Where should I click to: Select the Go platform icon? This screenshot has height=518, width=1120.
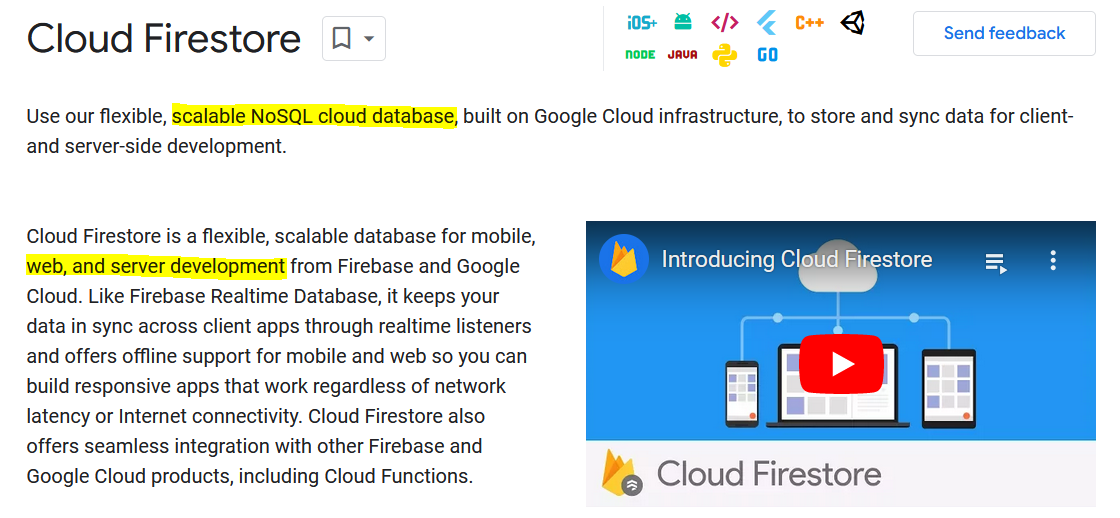tap(767, 55)
